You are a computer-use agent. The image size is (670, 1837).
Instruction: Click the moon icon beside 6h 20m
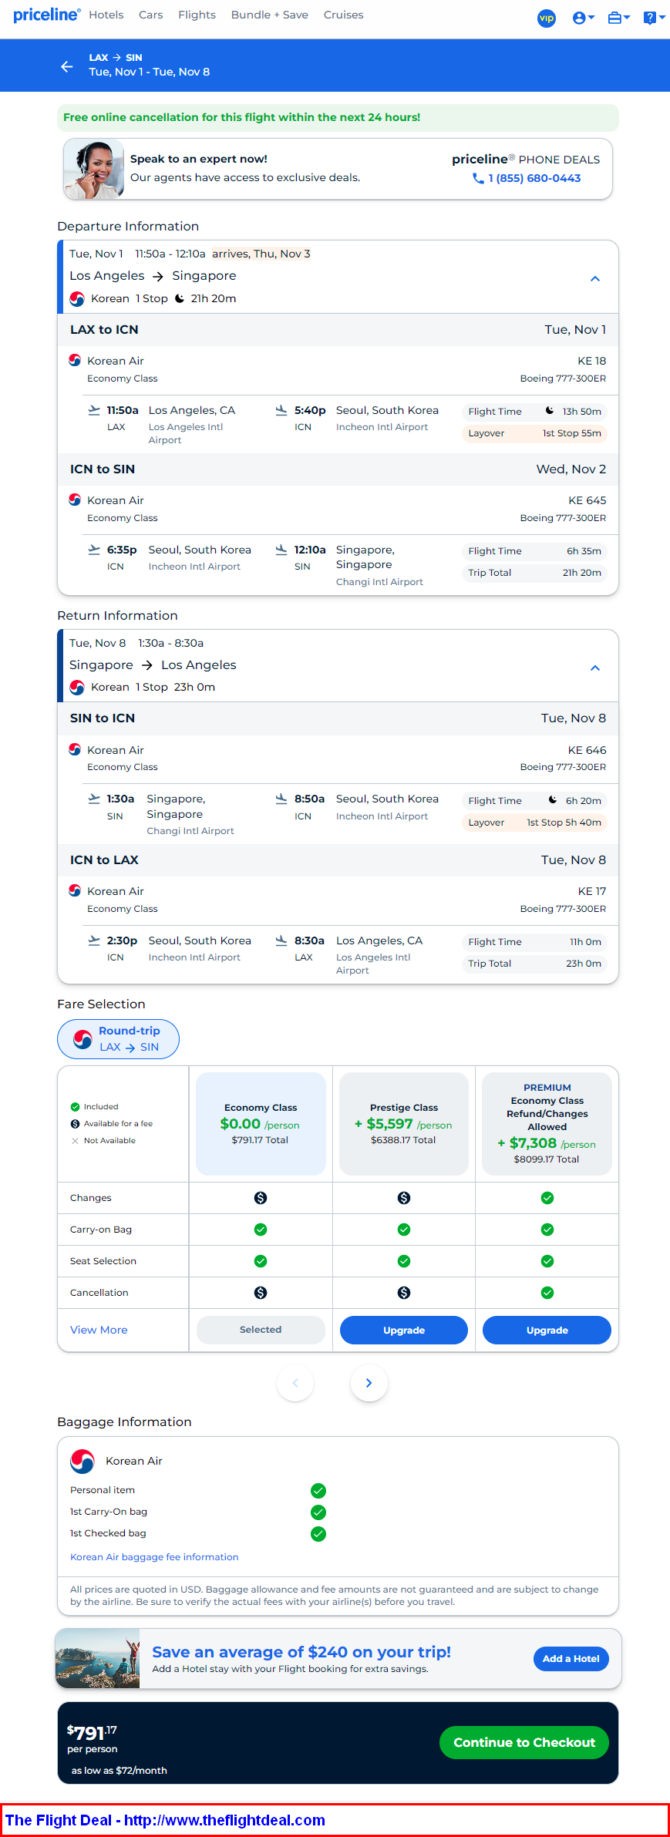click(553, 800)
